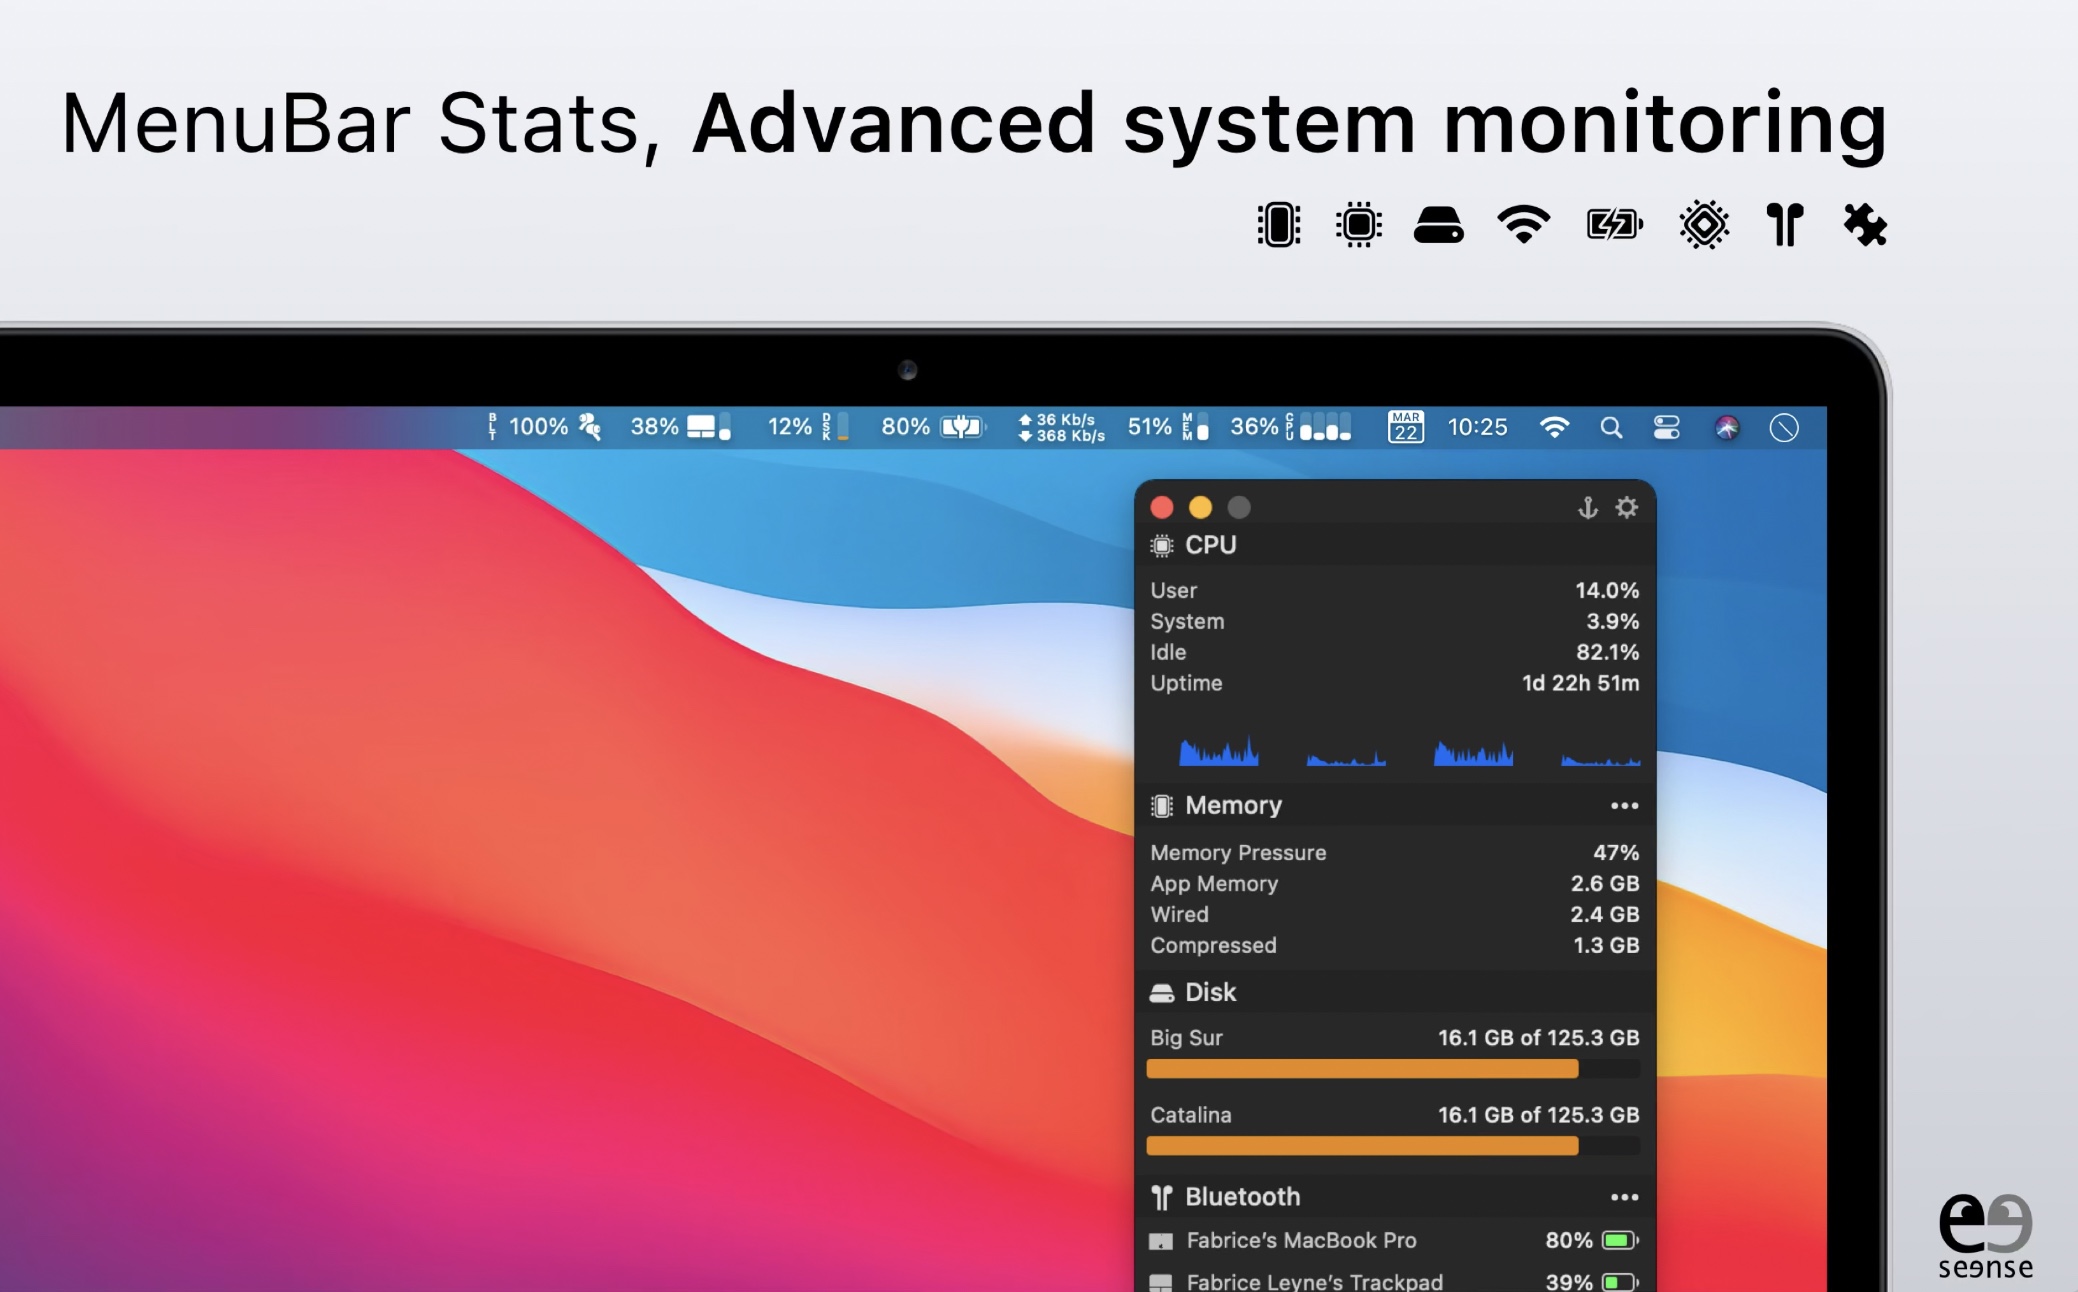Viewport: 2078px width, 1292px height.
Task: Click the 10:25 clock in menu bar
Action: (1477, 428)
